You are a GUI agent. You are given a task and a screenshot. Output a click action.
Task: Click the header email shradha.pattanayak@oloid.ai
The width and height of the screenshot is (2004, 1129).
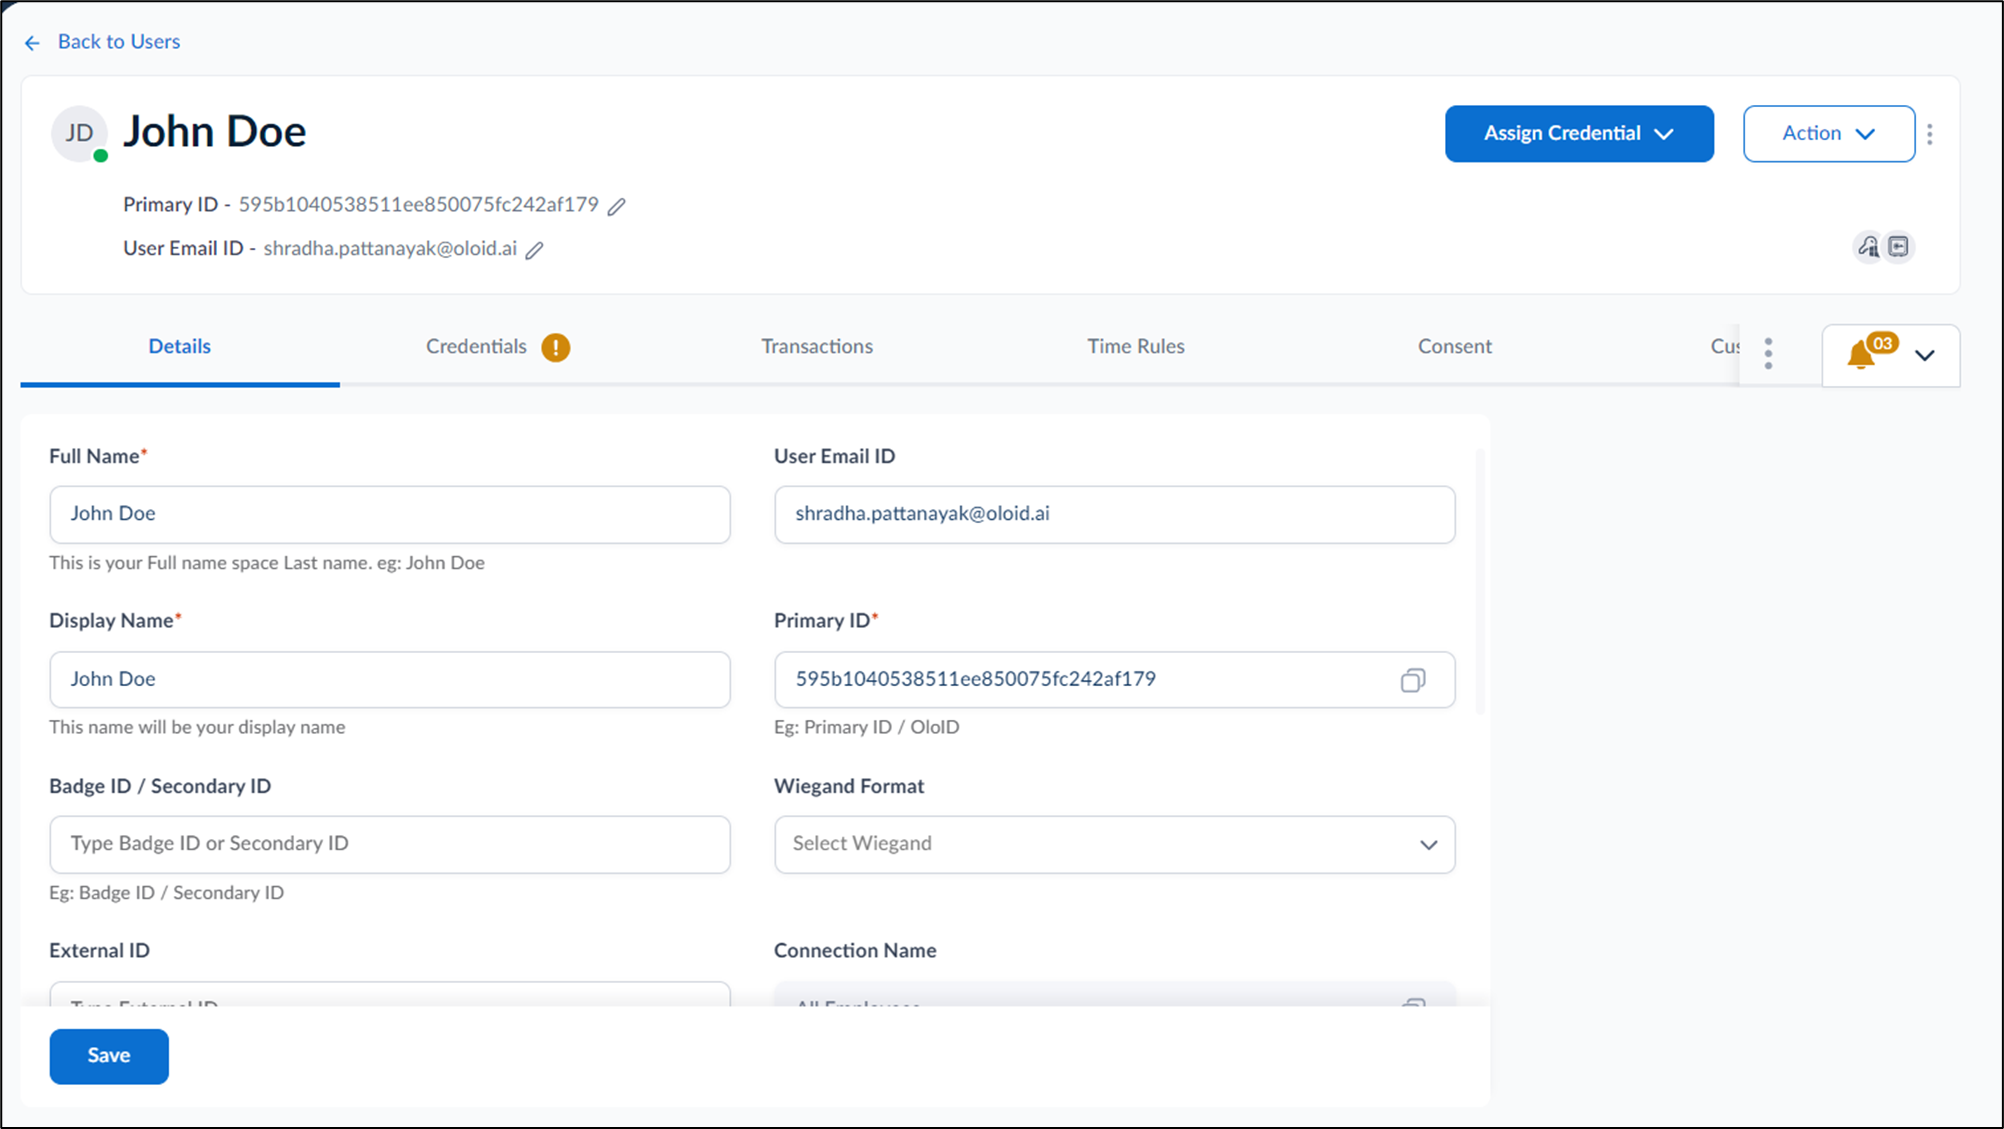click(x=390, y=248)
